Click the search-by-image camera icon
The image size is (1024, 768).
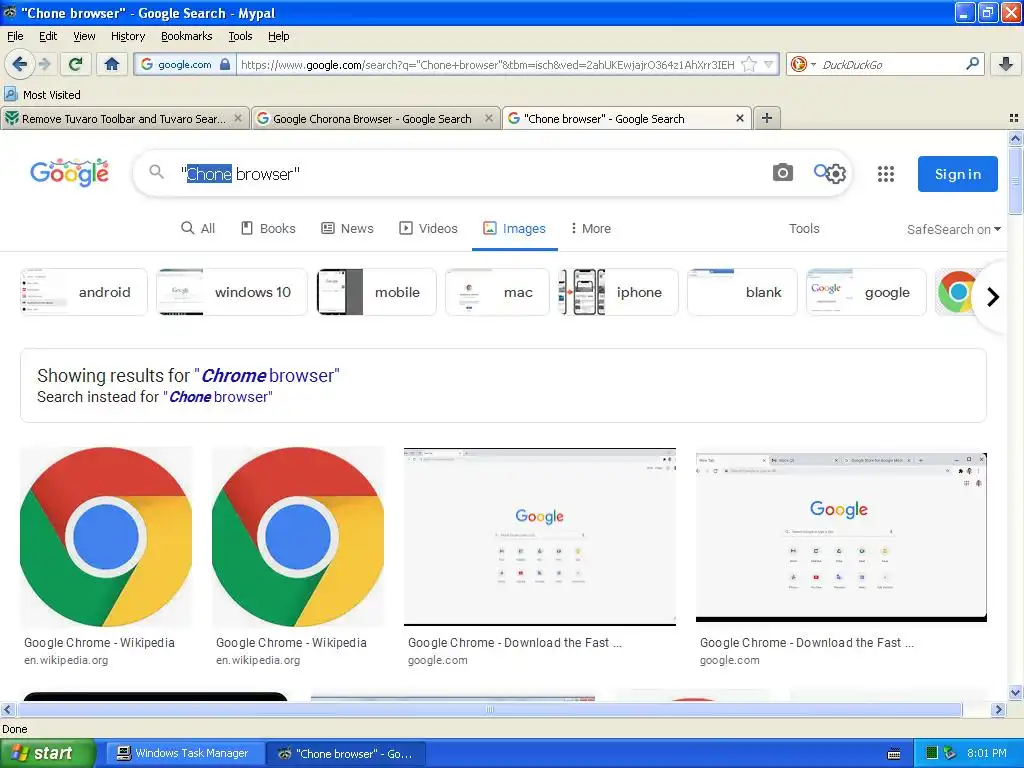[x=782, y=172]
